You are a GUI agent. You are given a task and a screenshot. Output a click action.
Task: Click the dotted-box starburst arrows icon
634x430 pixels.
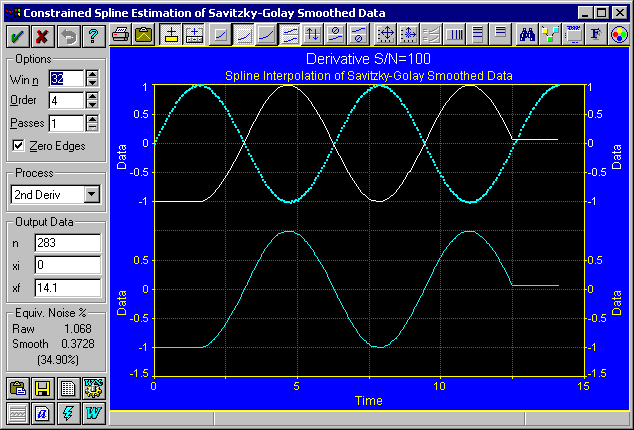click(409, 35)
